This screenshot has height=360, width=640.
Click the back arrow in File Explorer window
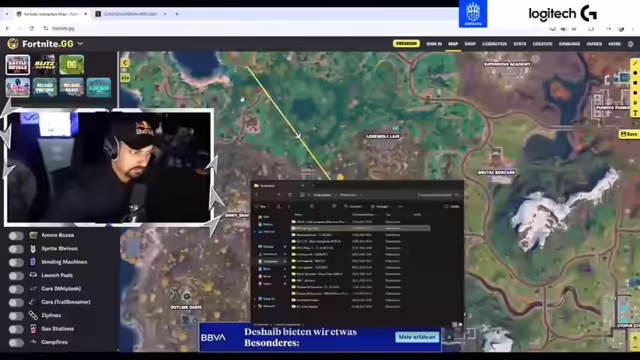pos(256,195)
